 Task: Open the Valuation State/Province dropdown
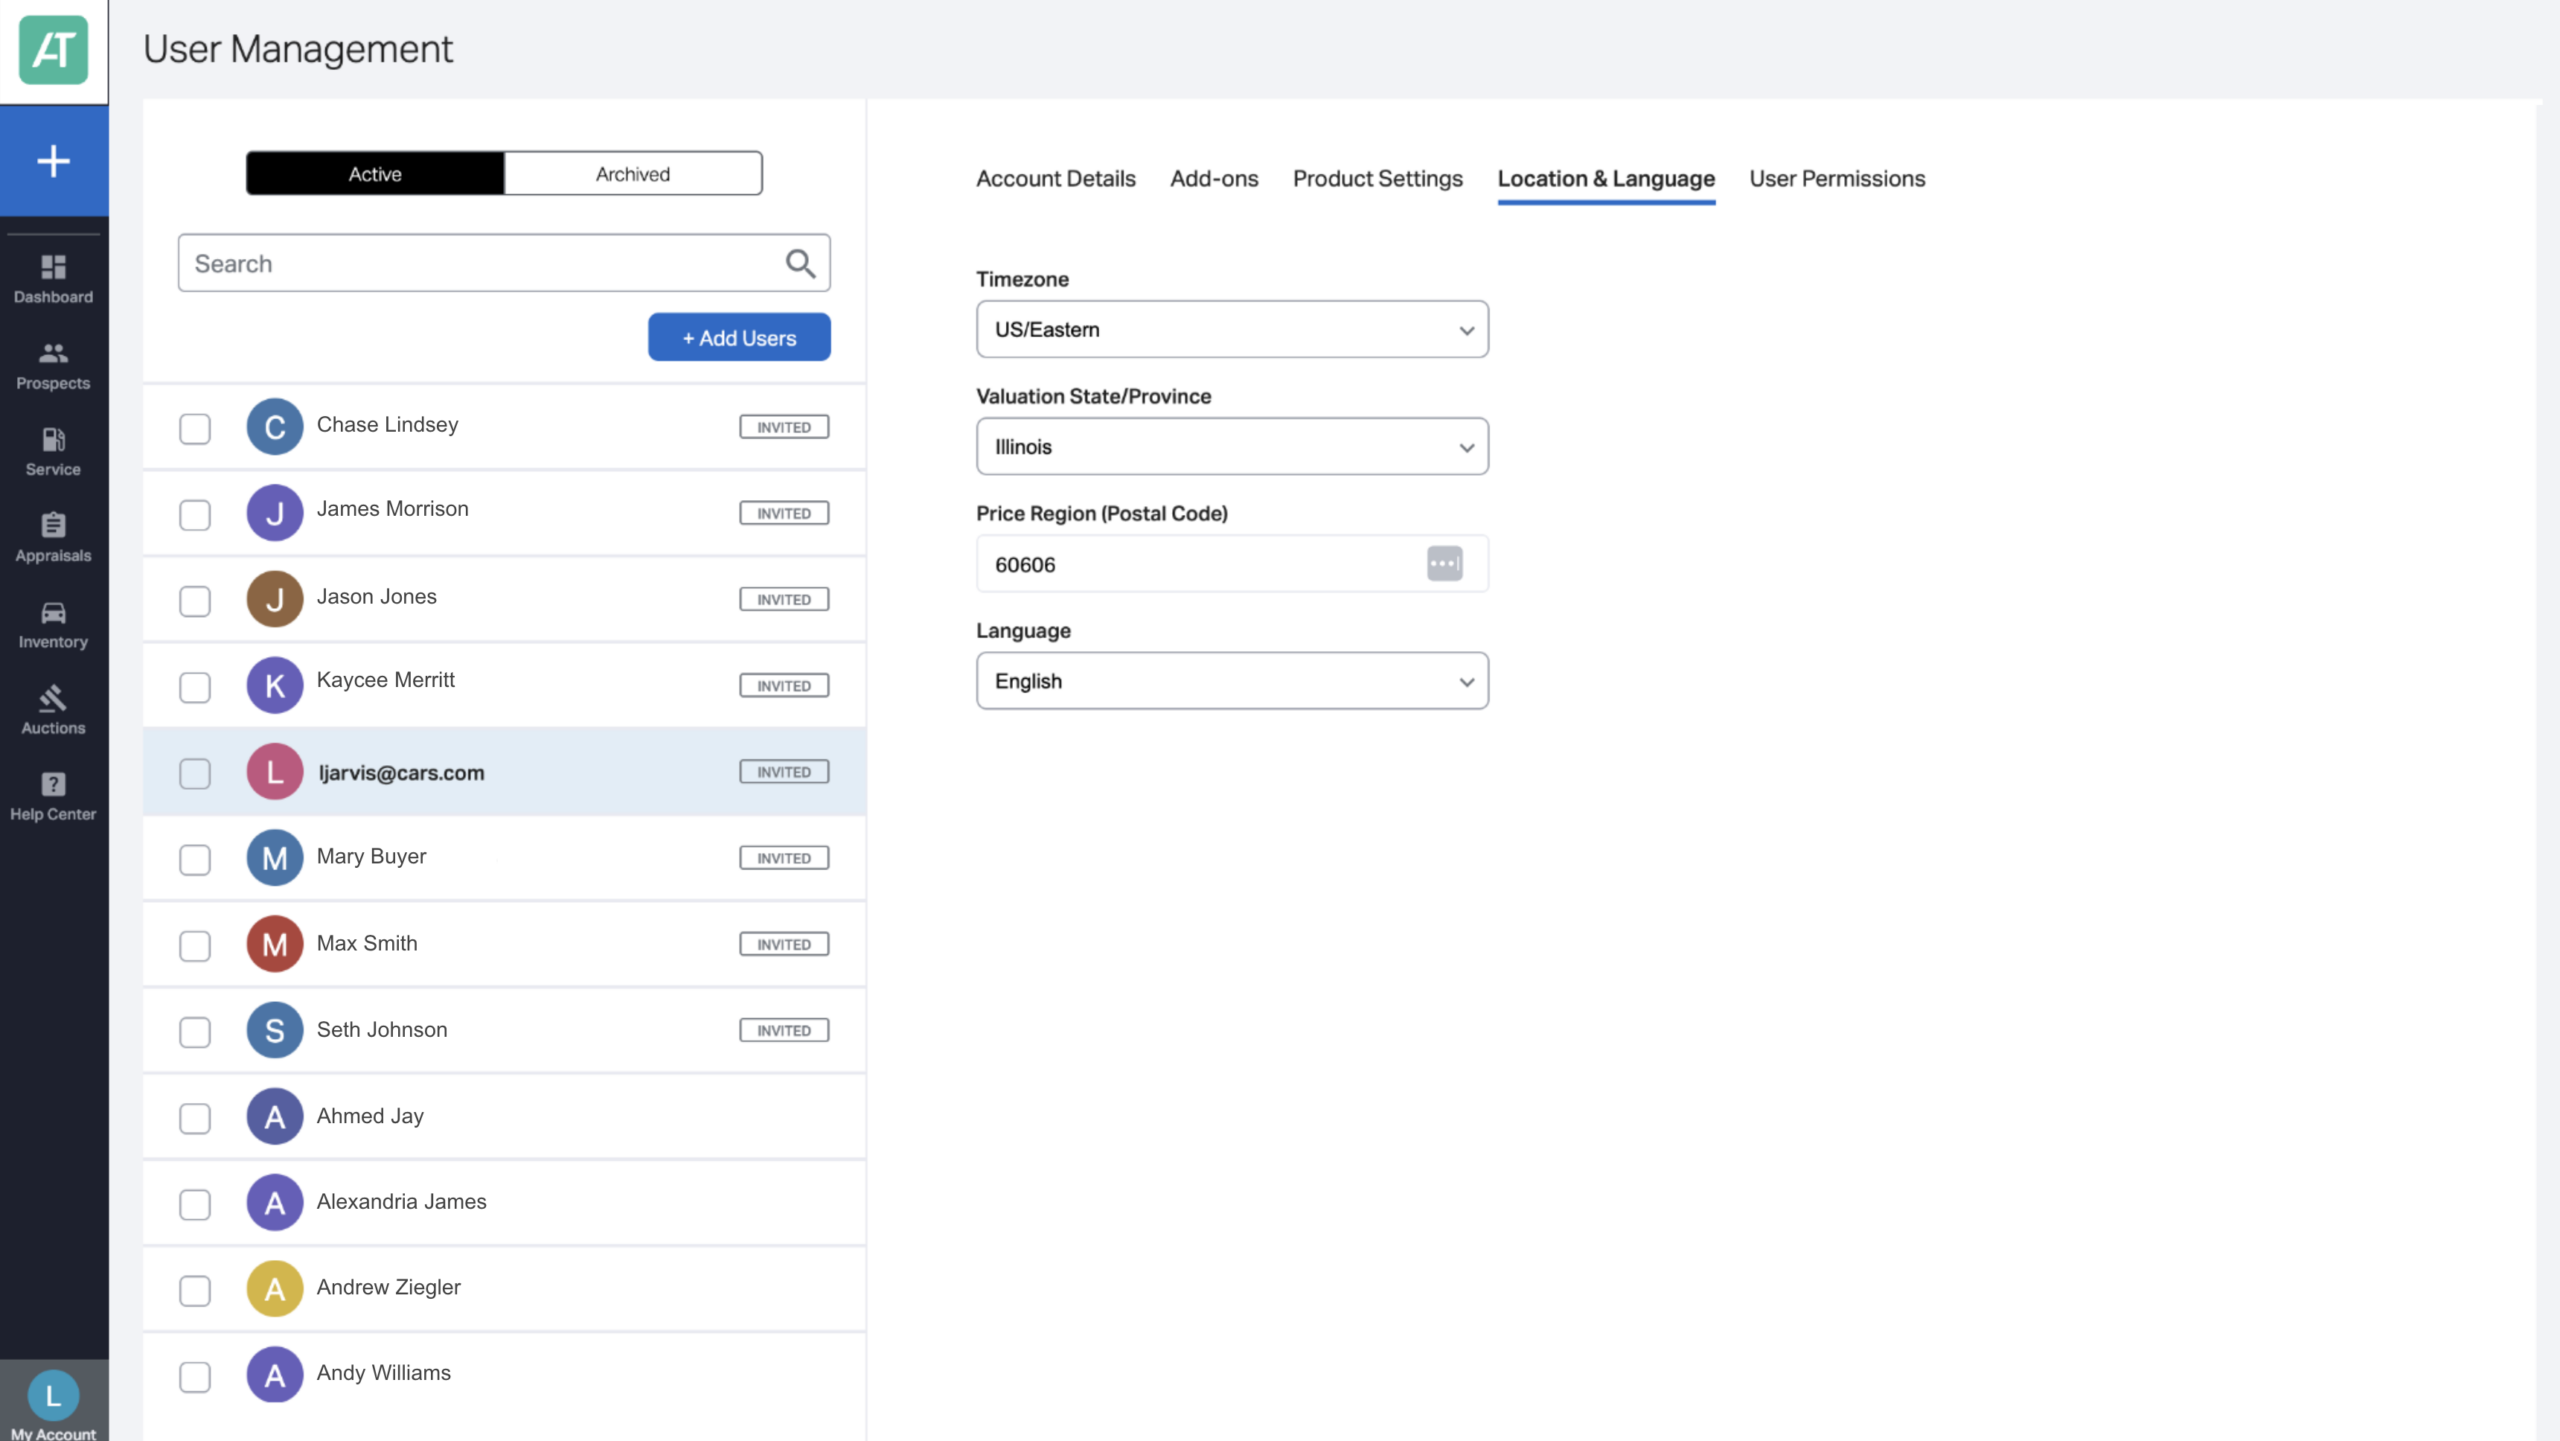click(x=1232, y=446)
